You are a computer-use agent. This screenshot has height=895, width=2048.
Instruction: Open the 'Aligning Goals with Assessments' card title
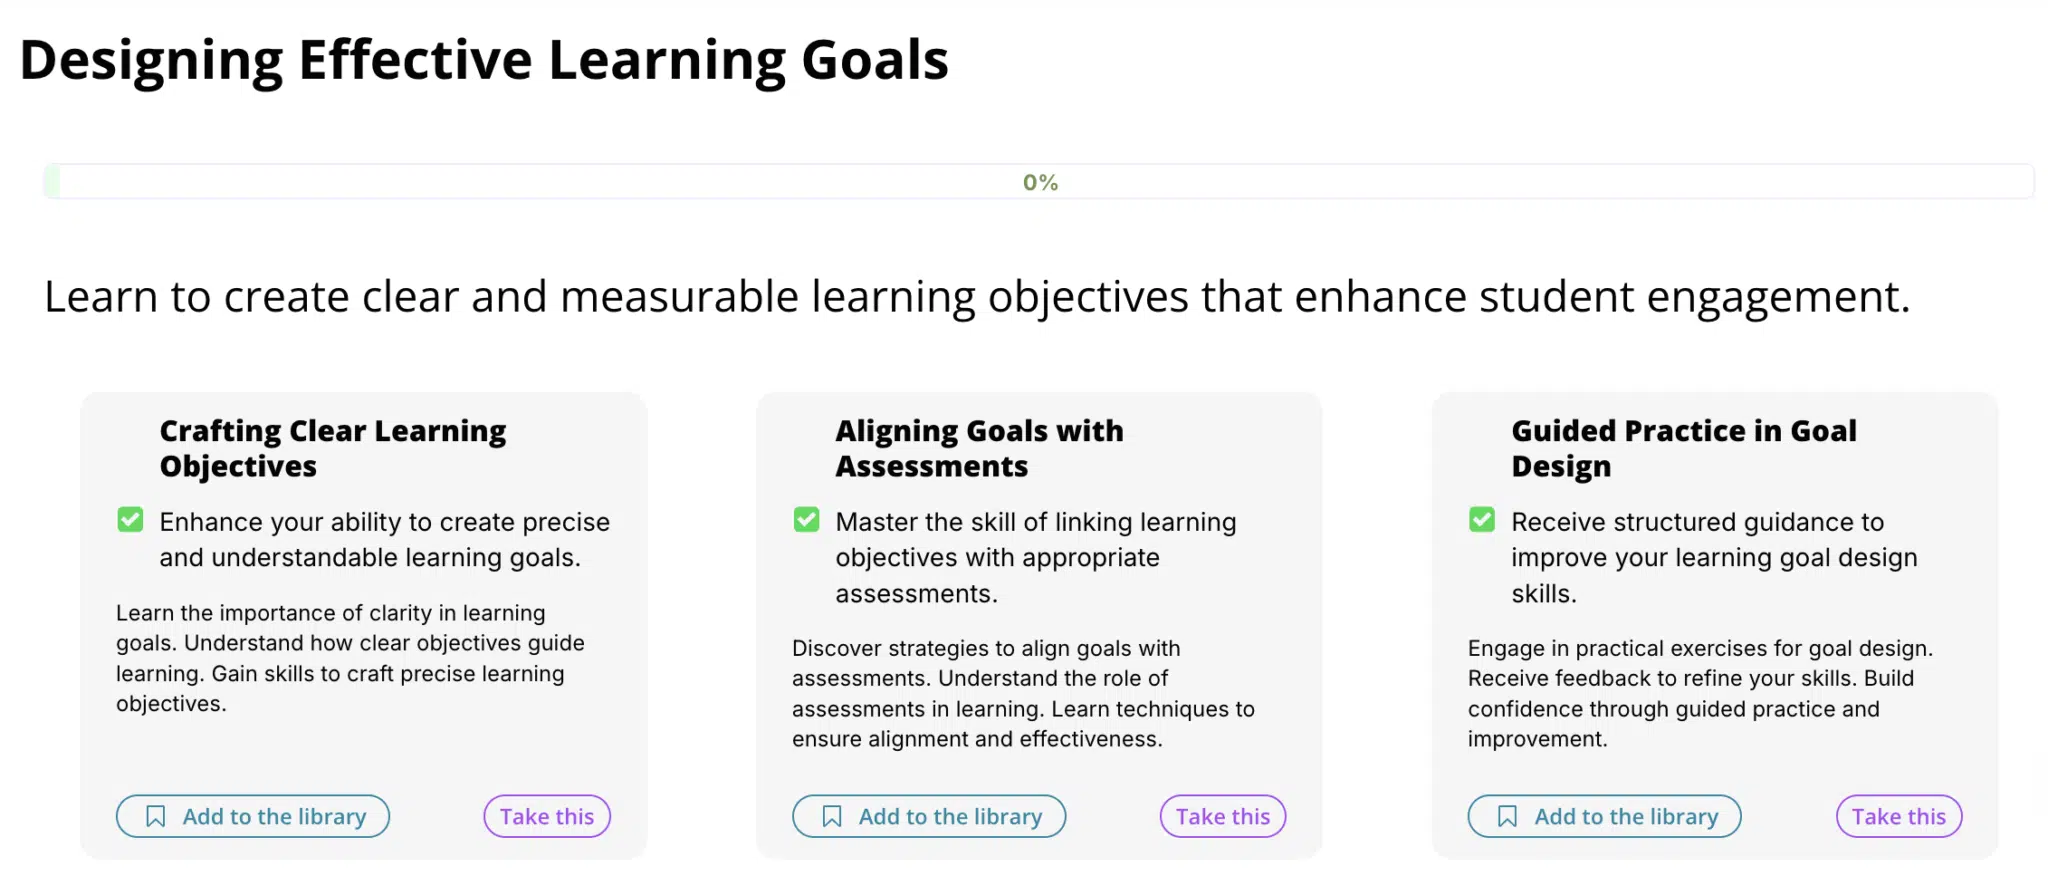979,448
